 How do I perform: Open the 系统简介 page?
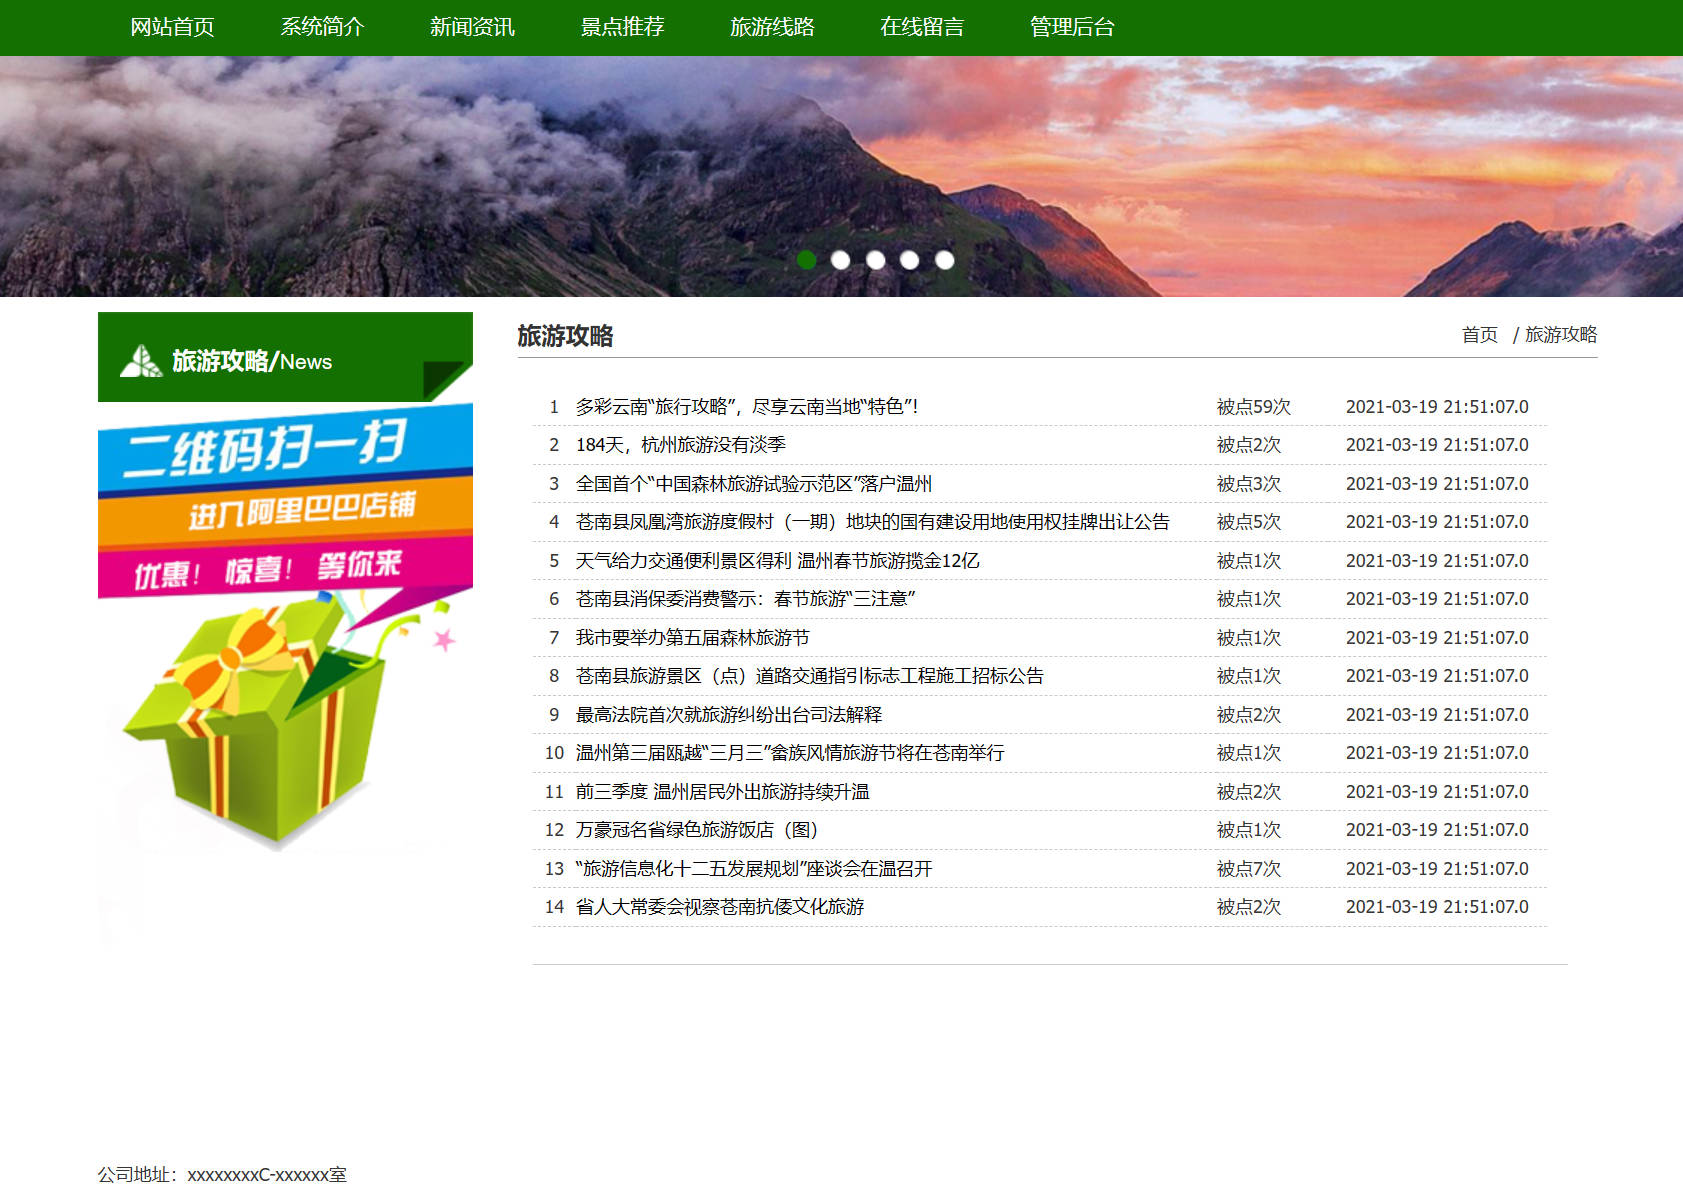pyautogui.click(x=322, y=27)
